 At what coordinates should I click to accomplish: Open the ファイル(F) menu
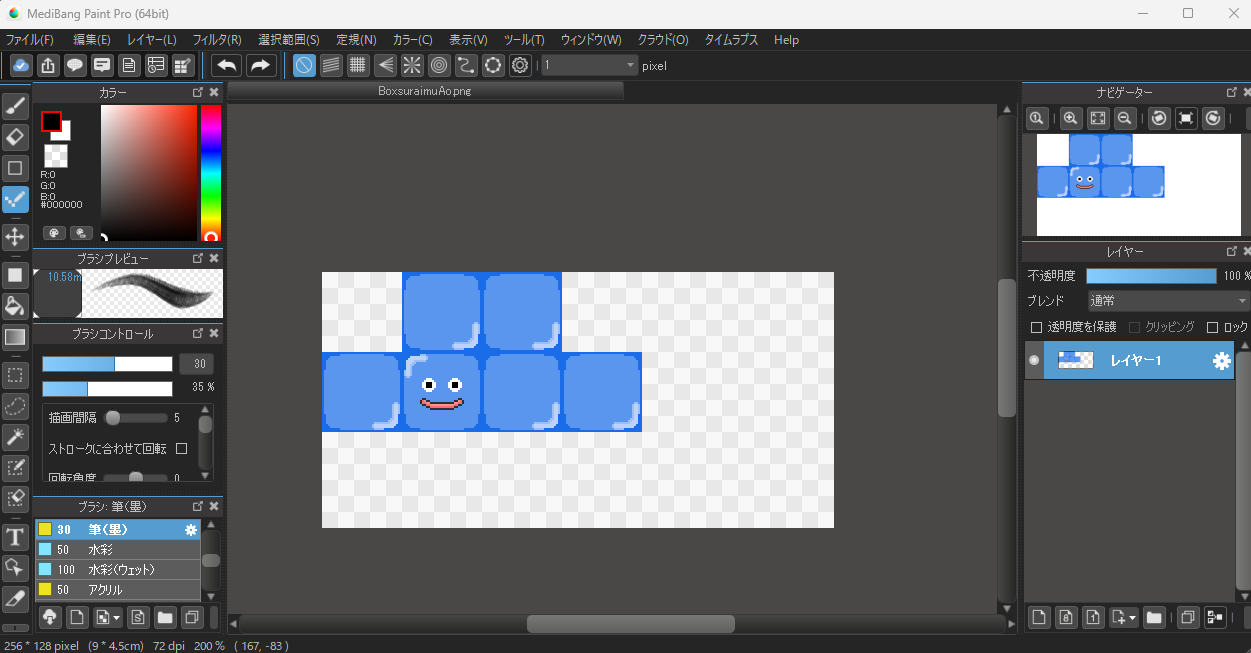pyautogui.click(x=30, y=40)
